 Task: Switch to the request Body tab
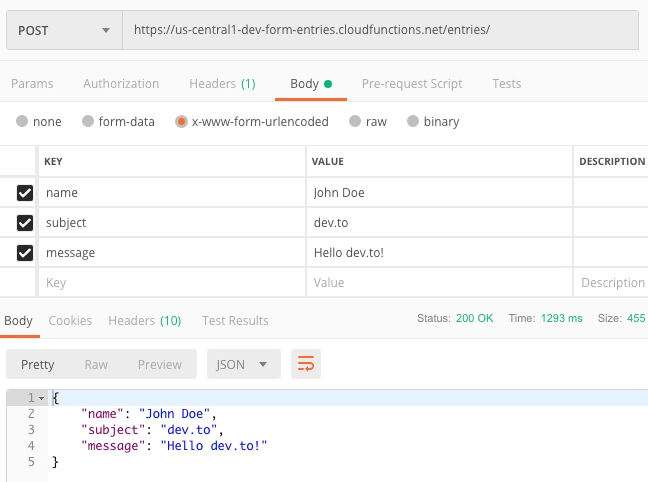[311, 84]
